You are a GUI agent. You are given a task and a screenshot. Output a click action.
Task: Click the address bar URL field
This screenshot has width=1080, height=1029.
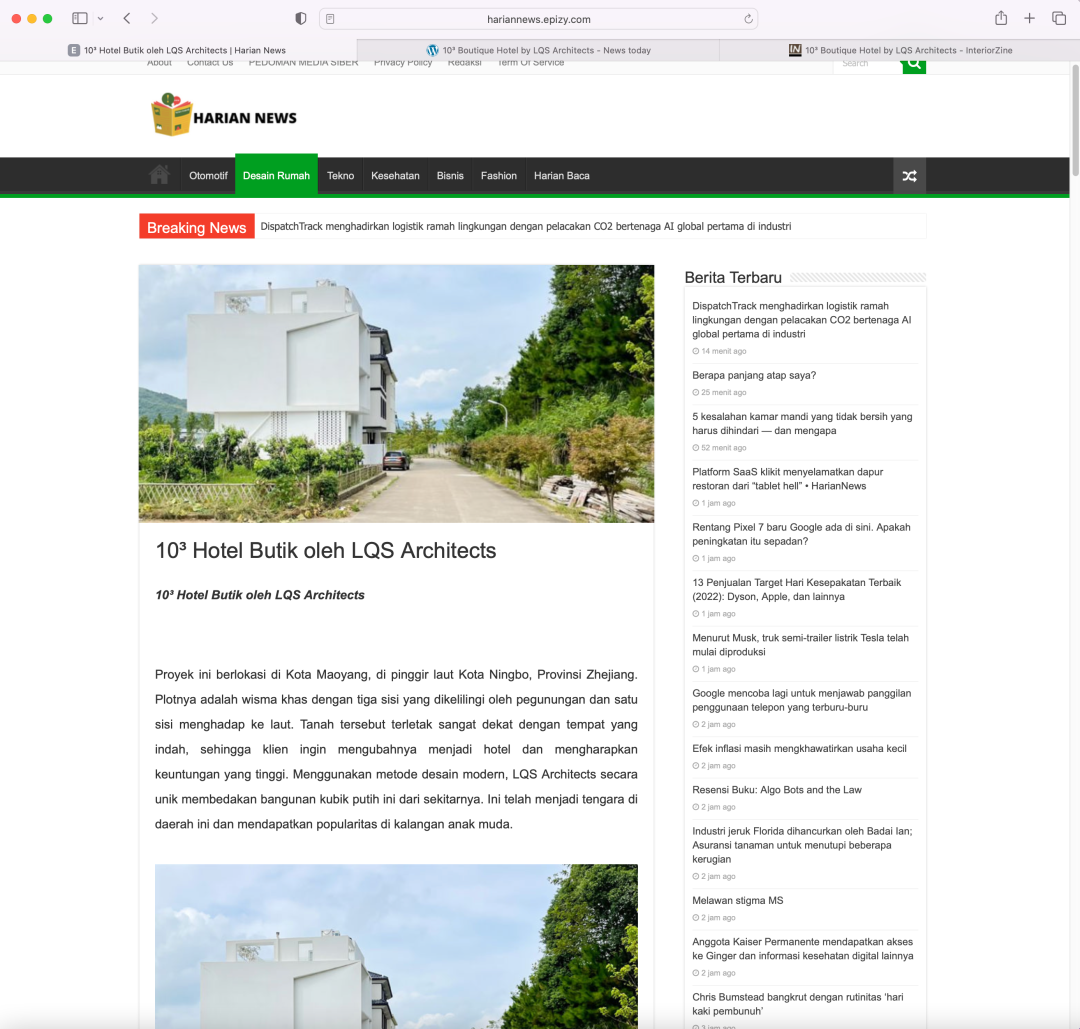pyautogui.click(x=538, y=19)
